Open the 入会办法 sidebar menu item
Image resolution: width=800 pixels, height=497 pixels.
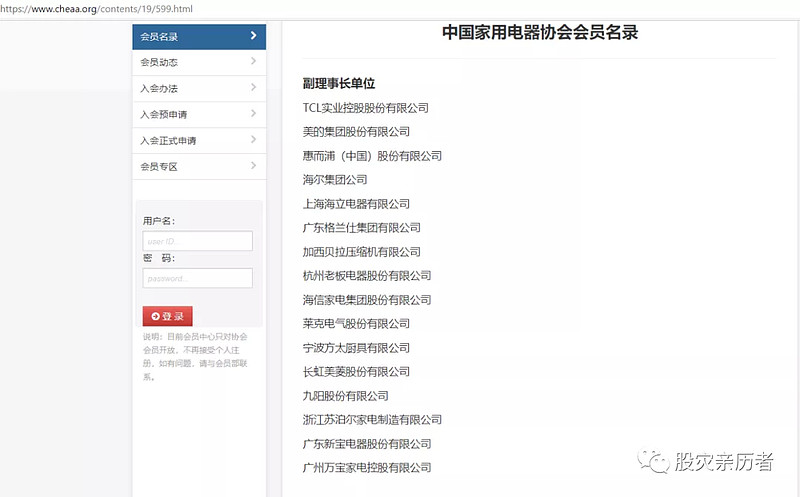199,89
